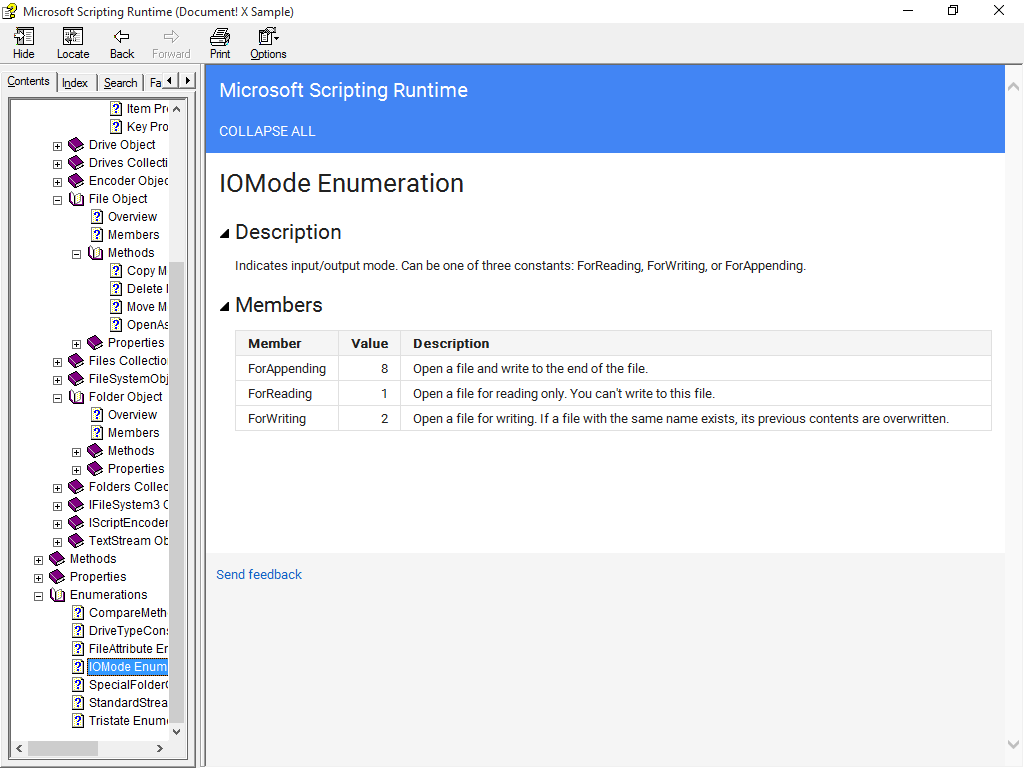This screenshot has width=1024, height=768.
Task: Collapse the Members section triangle
Action: [x=225, y=306]
